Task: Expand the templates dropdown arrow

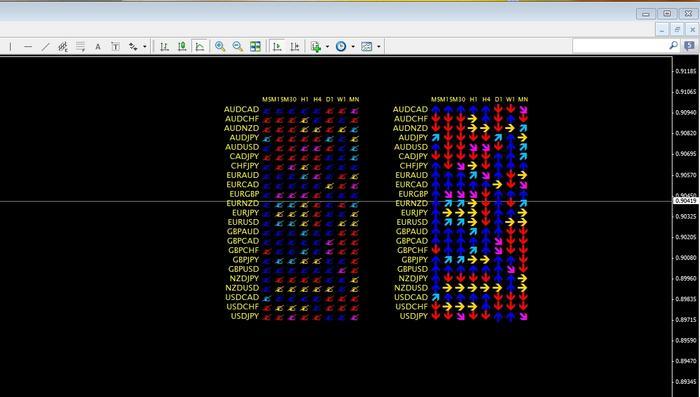Action: pyautogui.click(x=379, y=46)
